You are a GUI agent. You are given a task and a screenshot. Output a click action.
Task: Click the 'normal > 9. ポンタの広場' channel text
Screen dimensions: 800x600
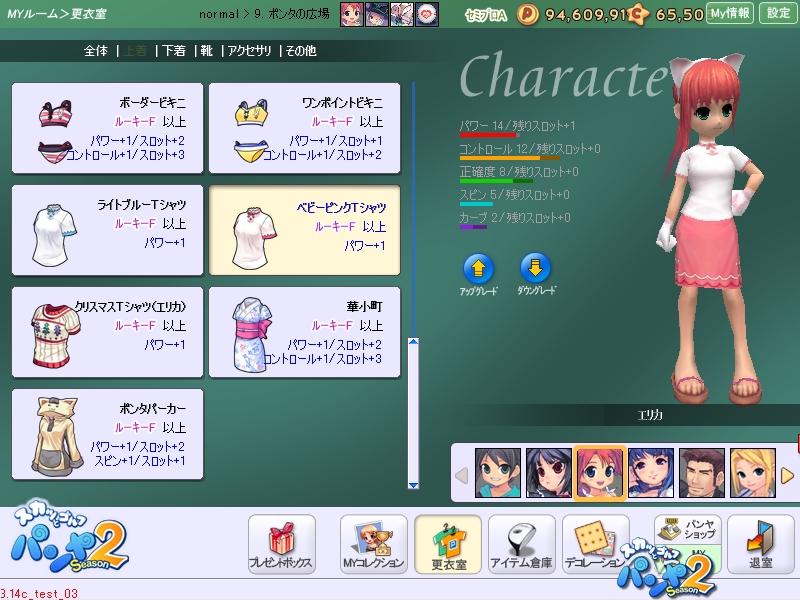click(264, 14)
